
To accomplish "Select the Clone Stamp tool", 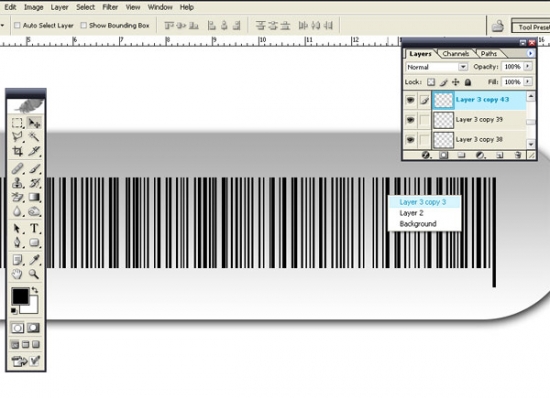I will tap(17, 183).
